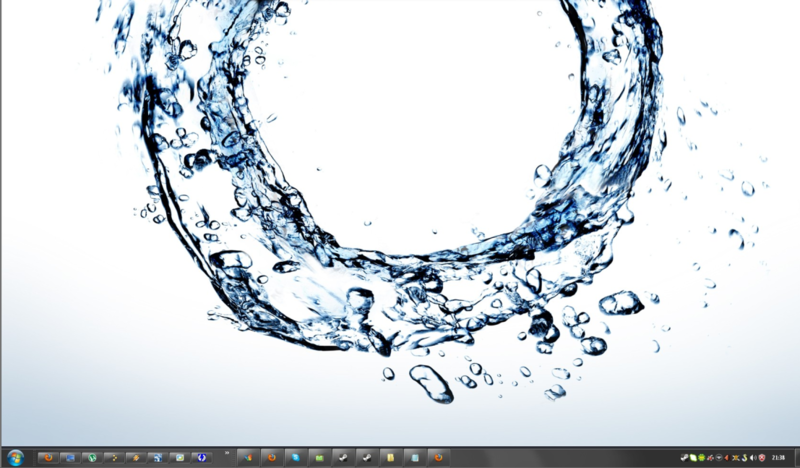Open the Windows Start menu orb
Viewport: 800px width, 468px height.
15,457
